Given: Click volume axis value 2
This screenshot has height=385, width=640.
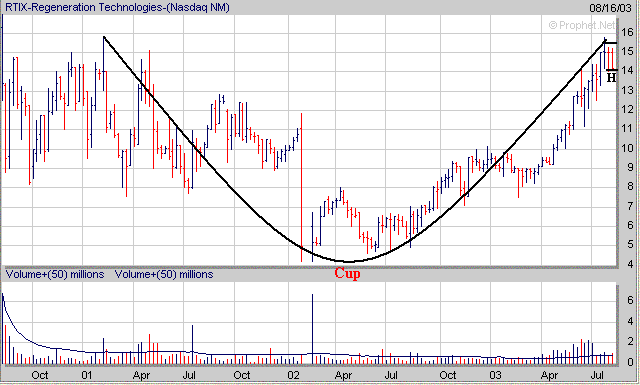Looking at the screenshot, I should pyautogui.click(x=630, y=341).
